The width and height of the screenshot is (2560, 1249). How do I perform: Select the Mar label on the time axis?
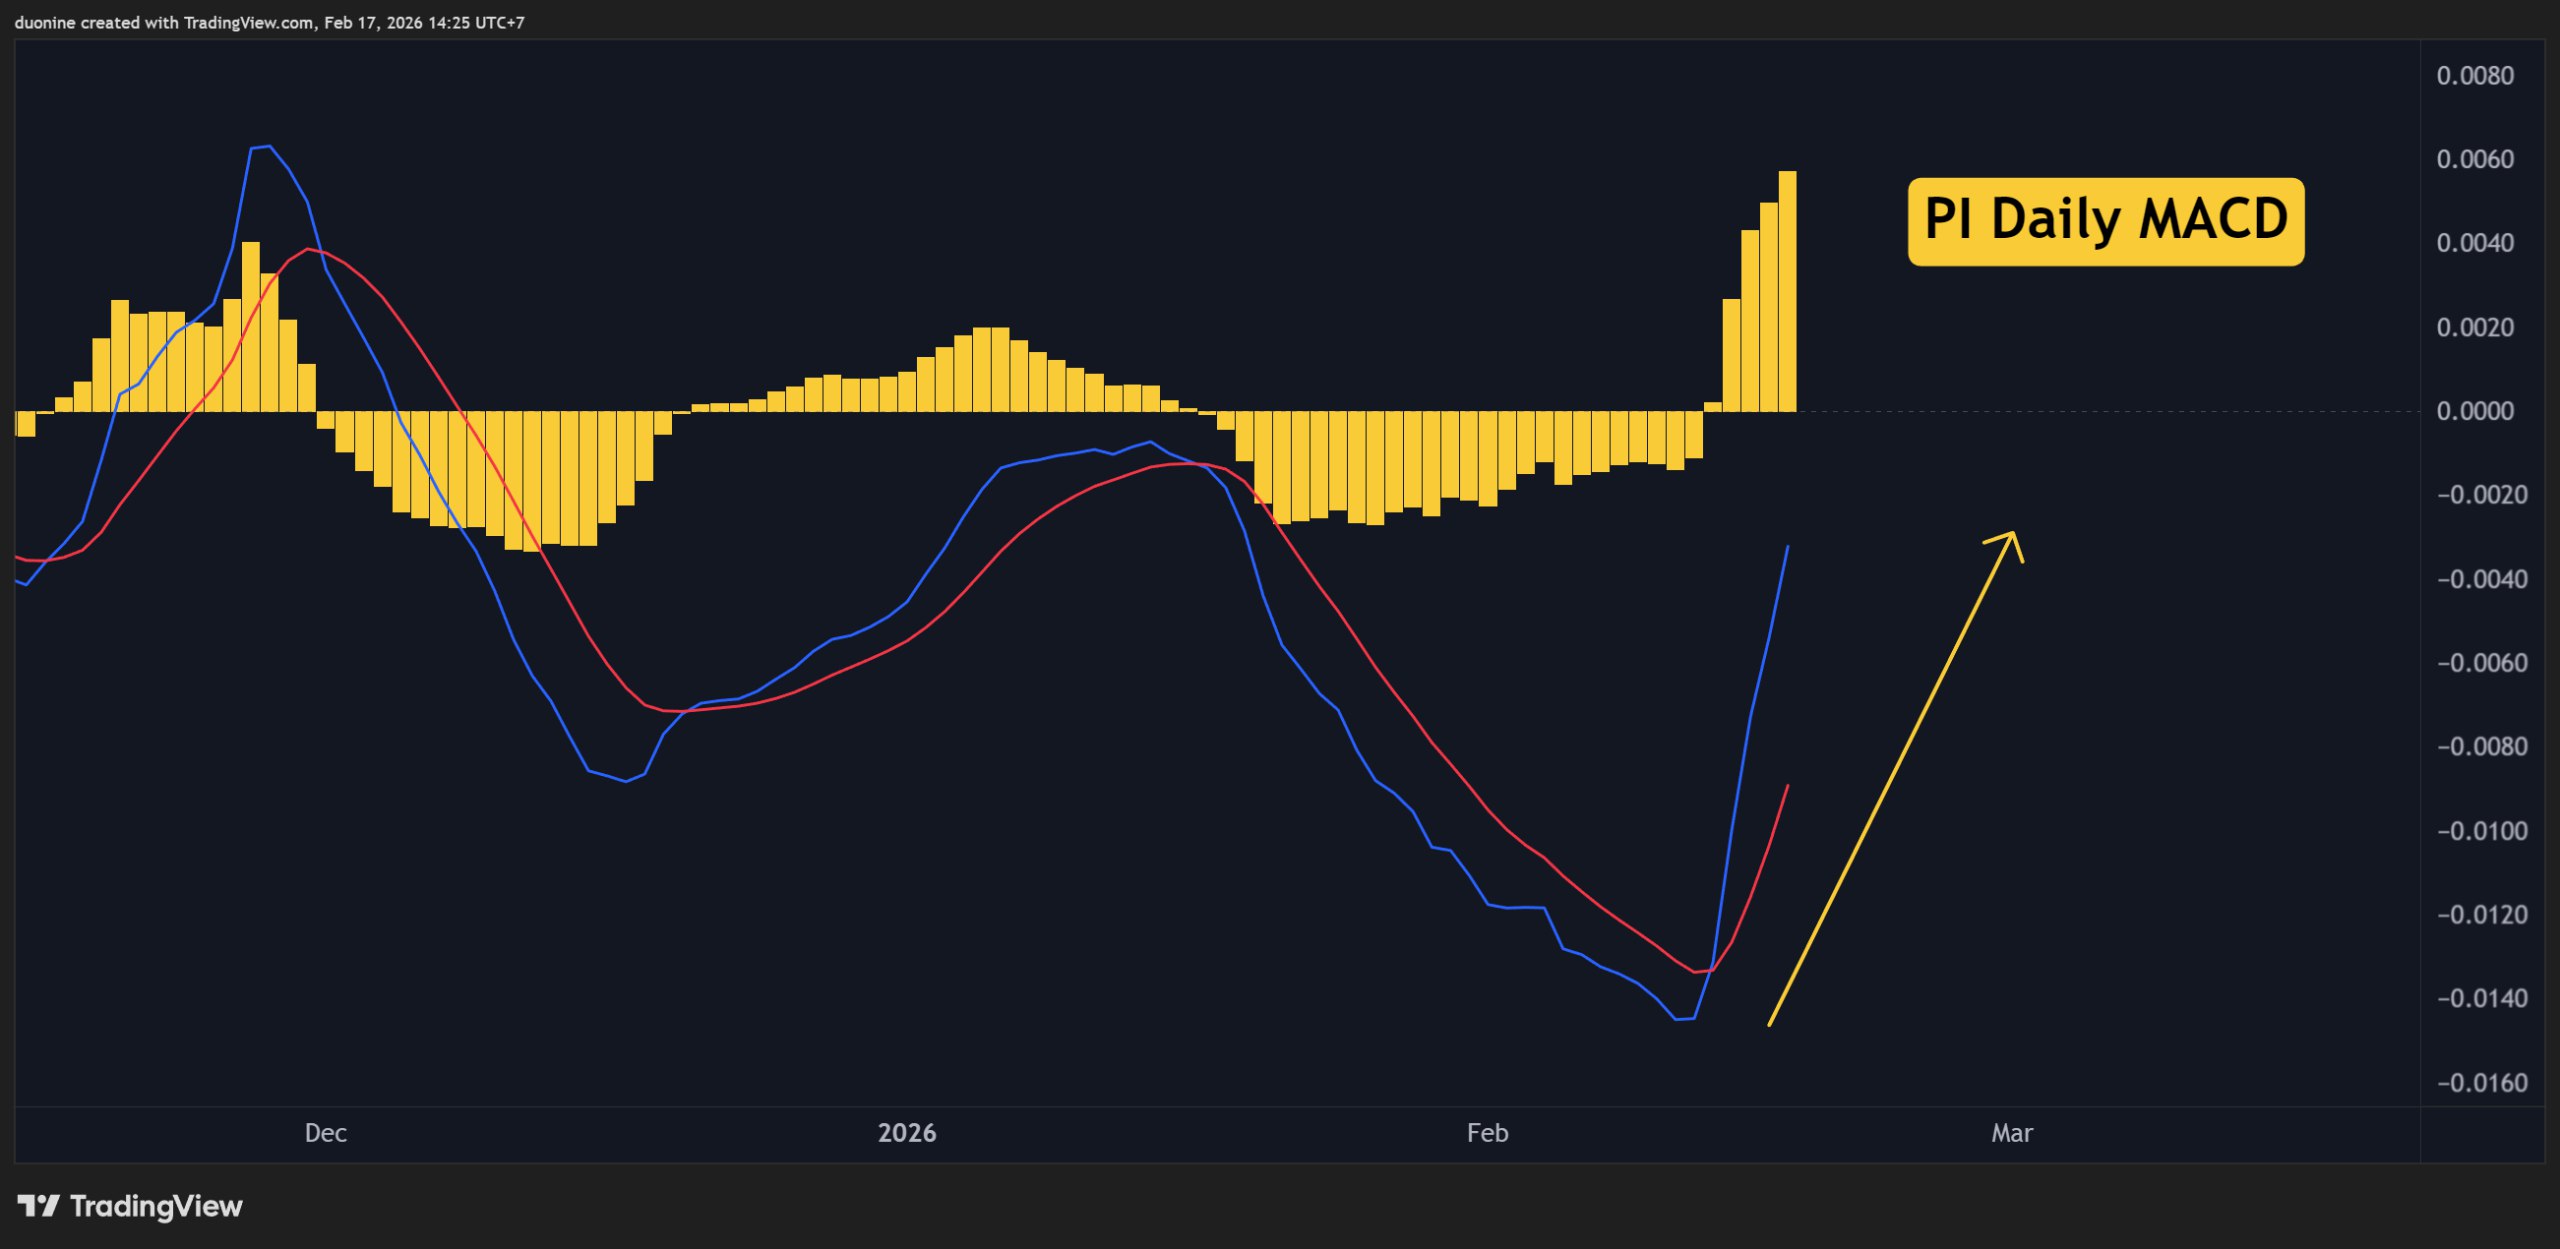click(2013, 1133)
